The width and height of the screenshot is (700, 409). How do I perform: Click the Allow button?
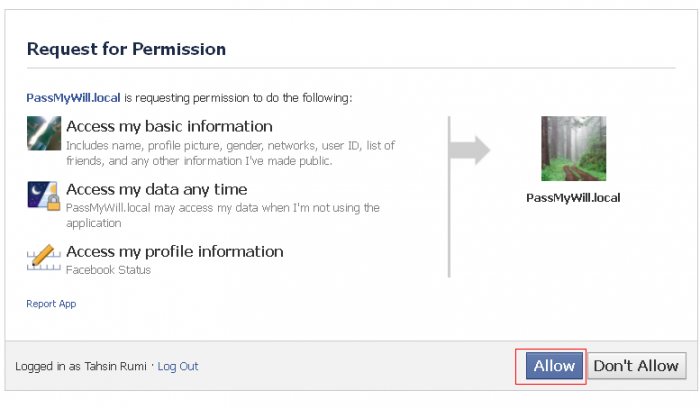pyautogui.click(x=554, y=366)
